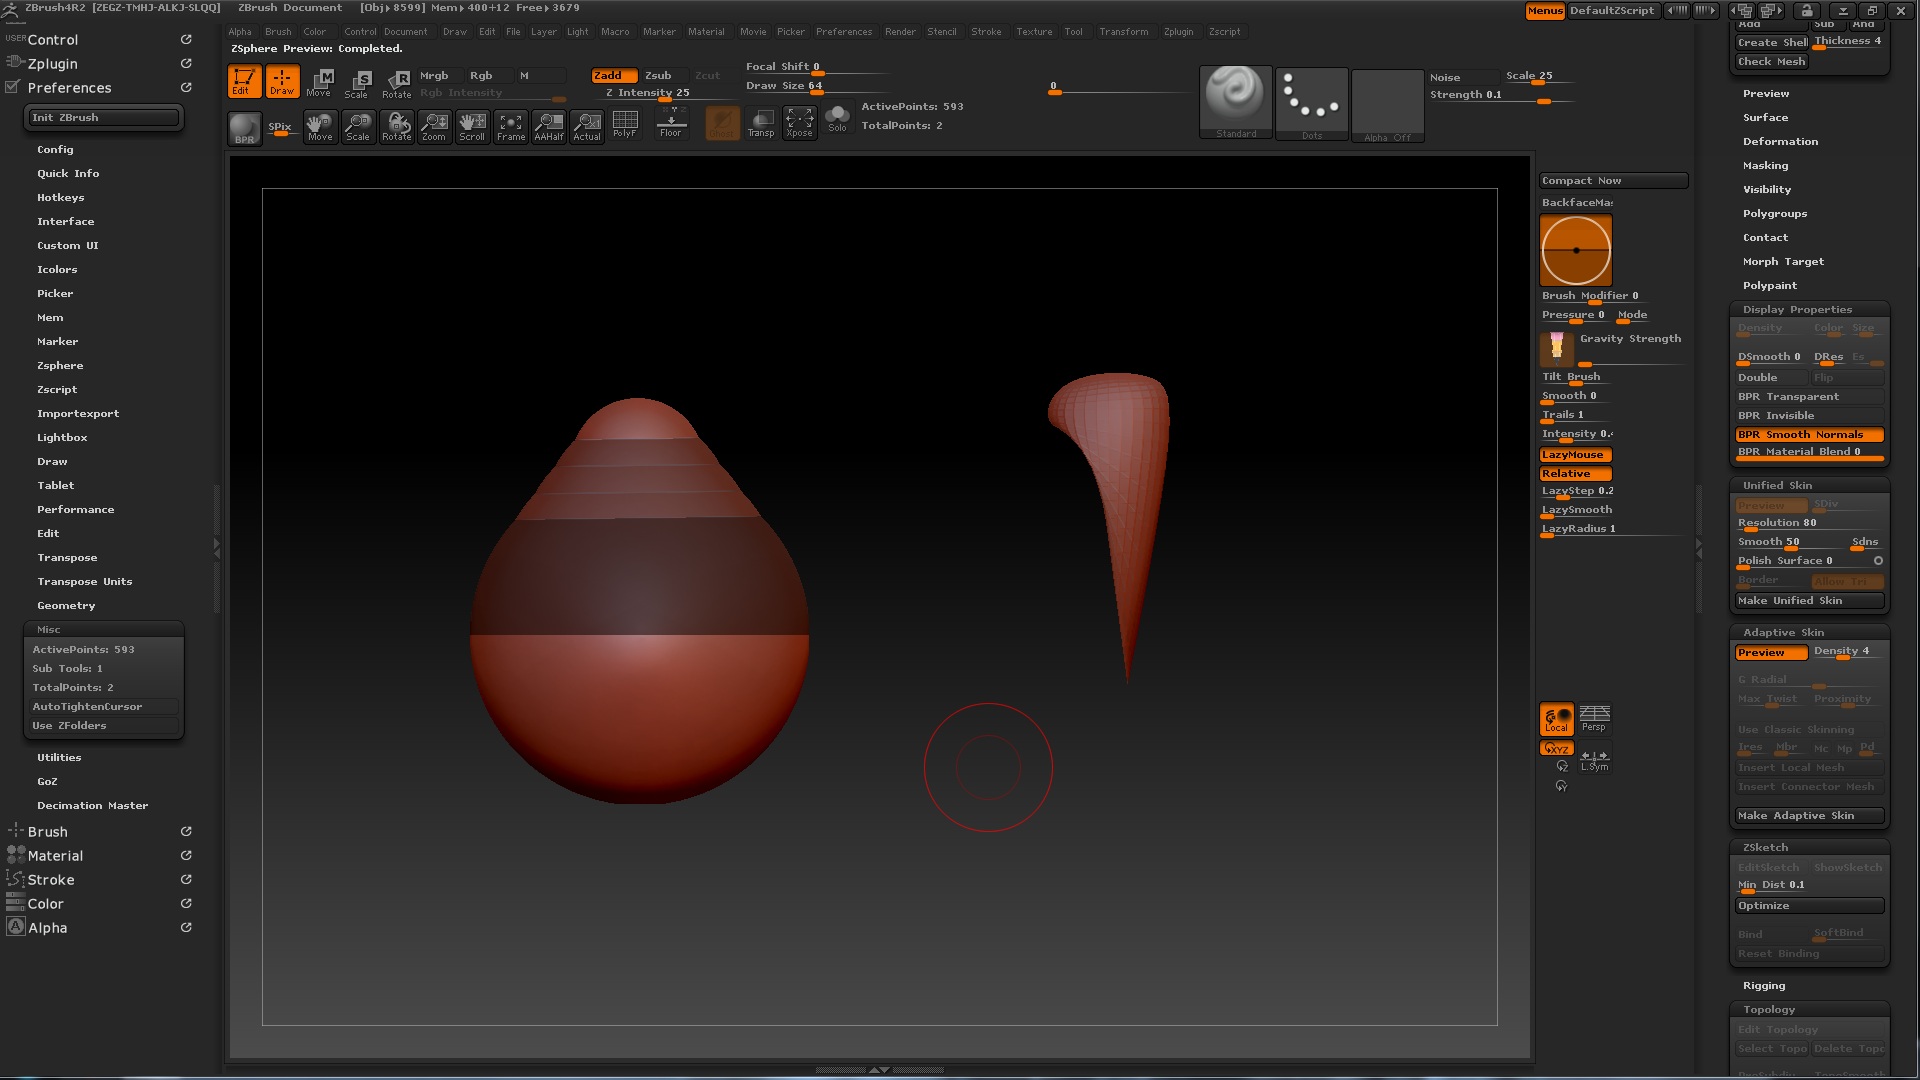
Task: Toggle the Floor grid icon
Action: click(671, 125)
